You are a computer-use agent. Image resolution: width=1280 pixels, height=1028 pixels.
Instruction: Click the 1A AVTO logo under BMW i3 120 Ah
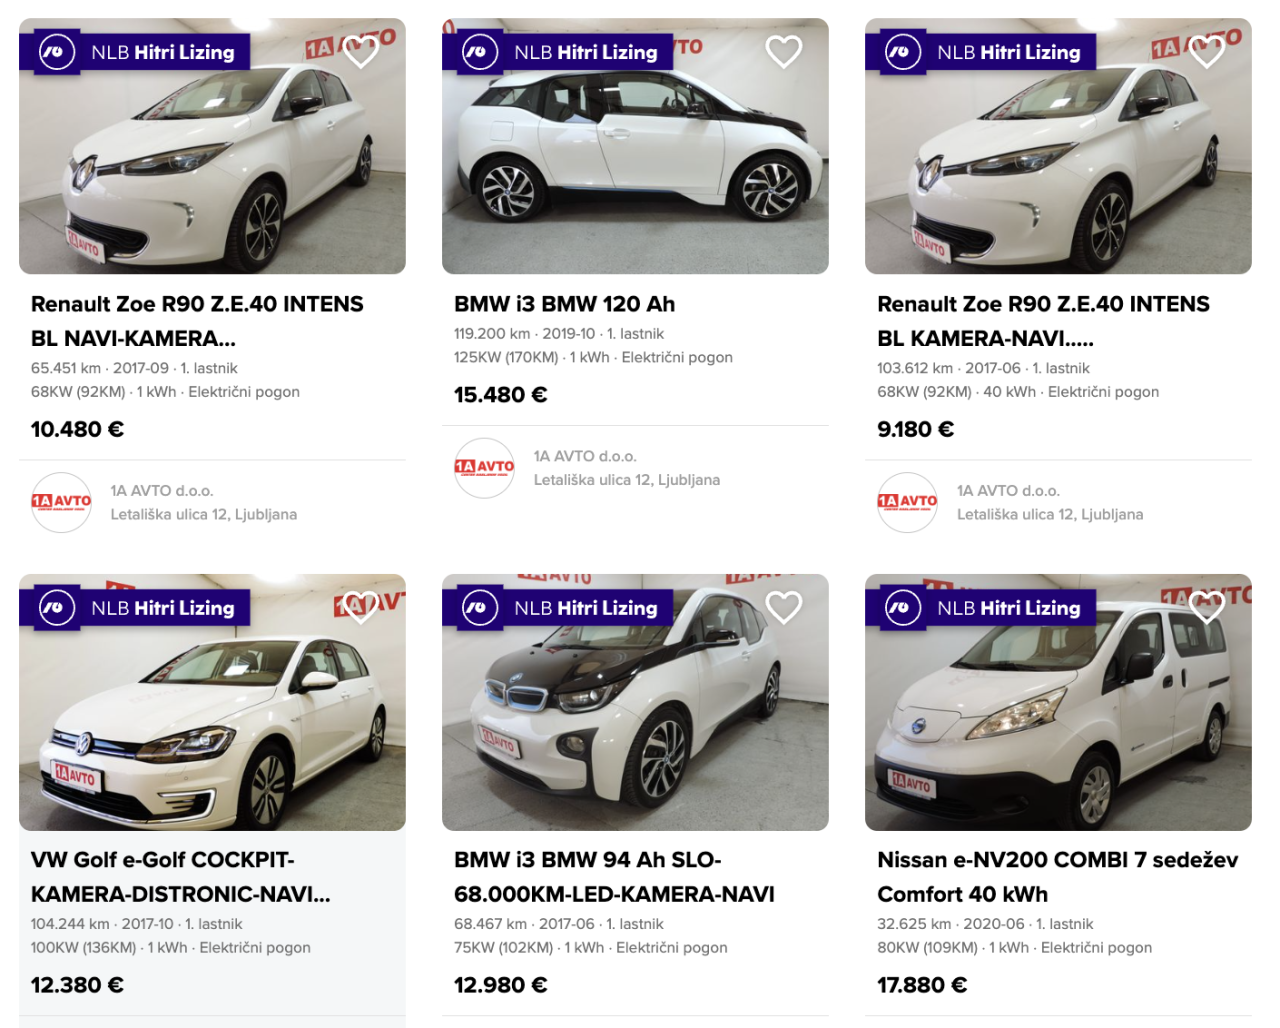[x=484, y=467]
